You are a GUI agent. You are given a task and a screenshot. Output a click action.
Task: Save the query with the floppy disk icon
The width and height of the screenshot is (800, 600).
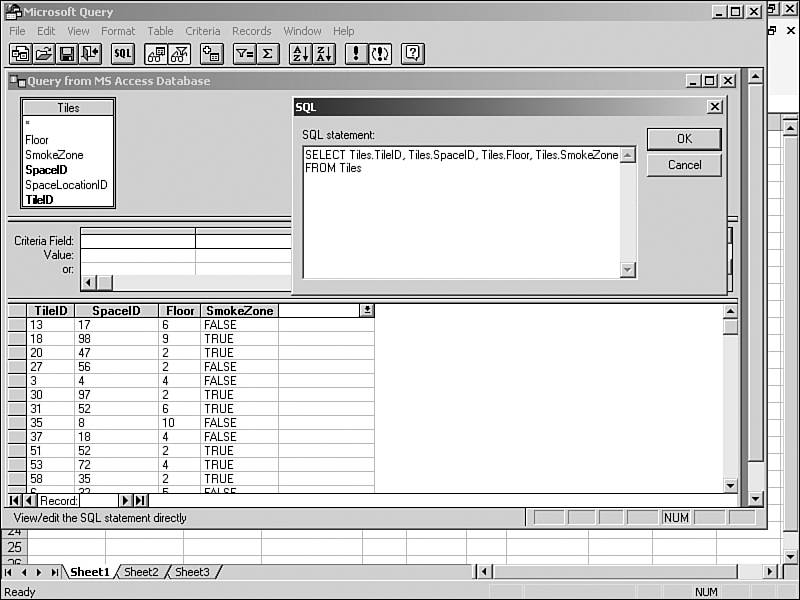pos(67,54)
